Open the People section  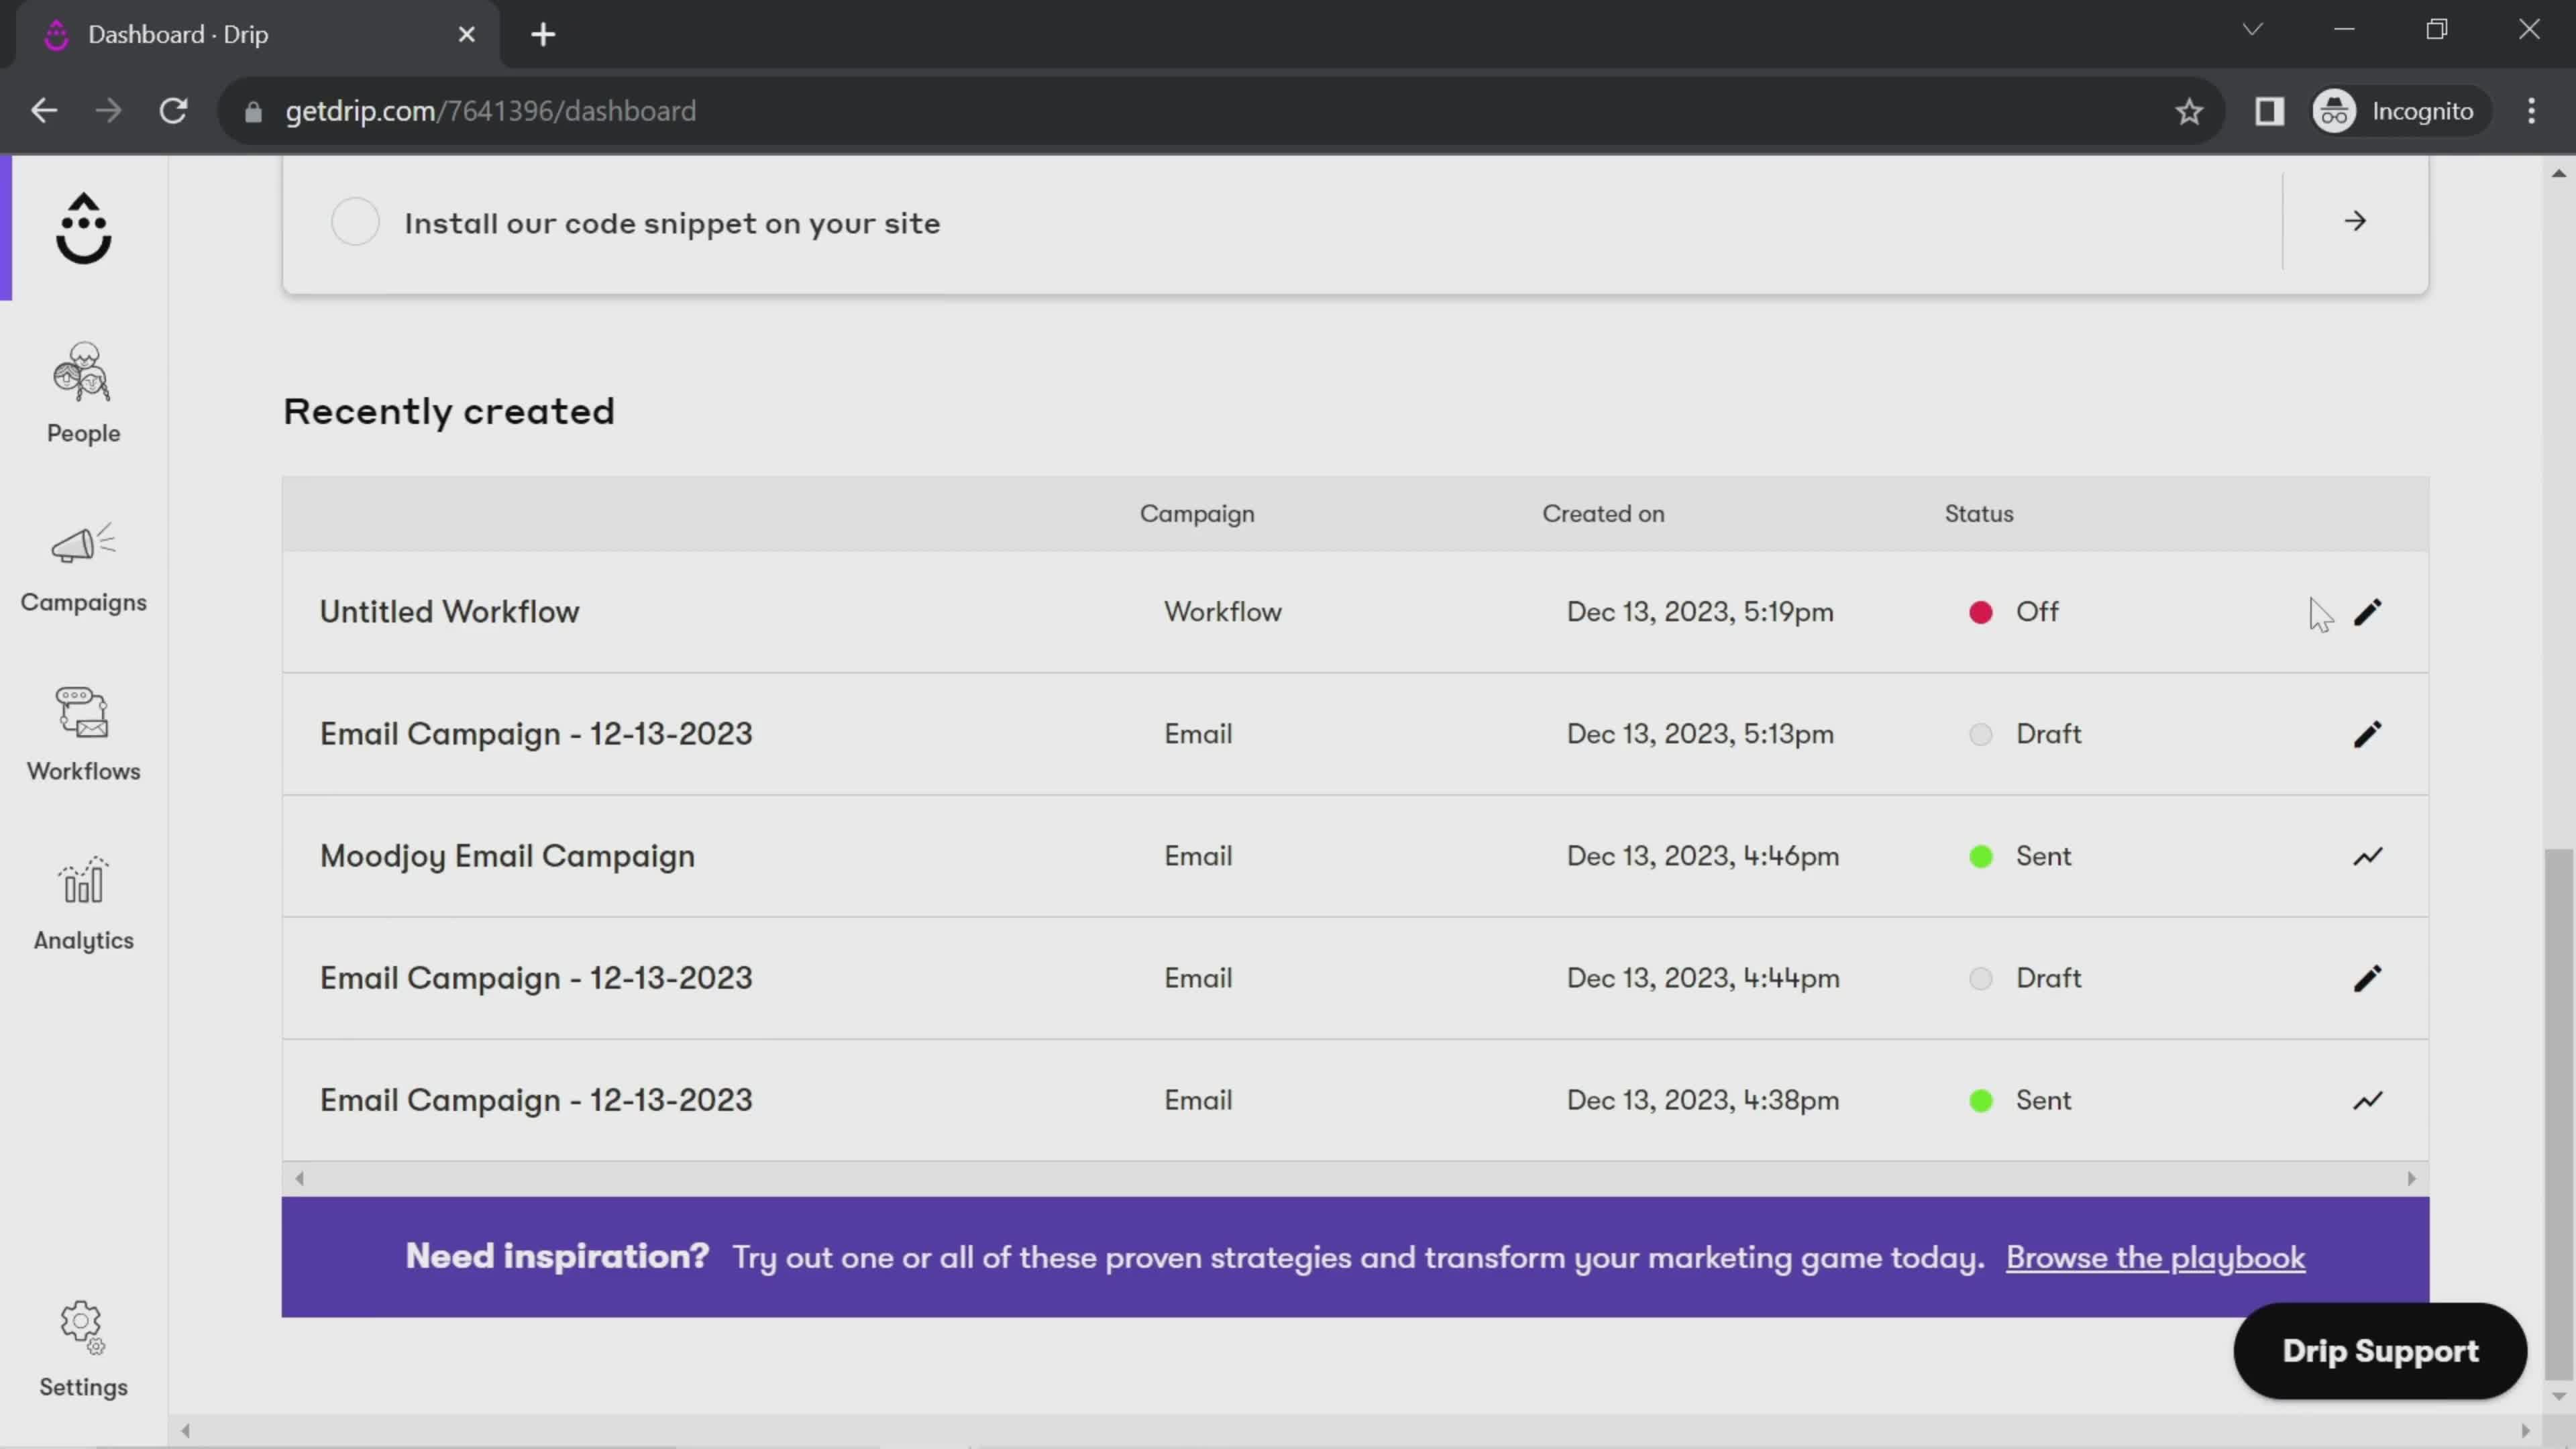click(x=83, y=393)
